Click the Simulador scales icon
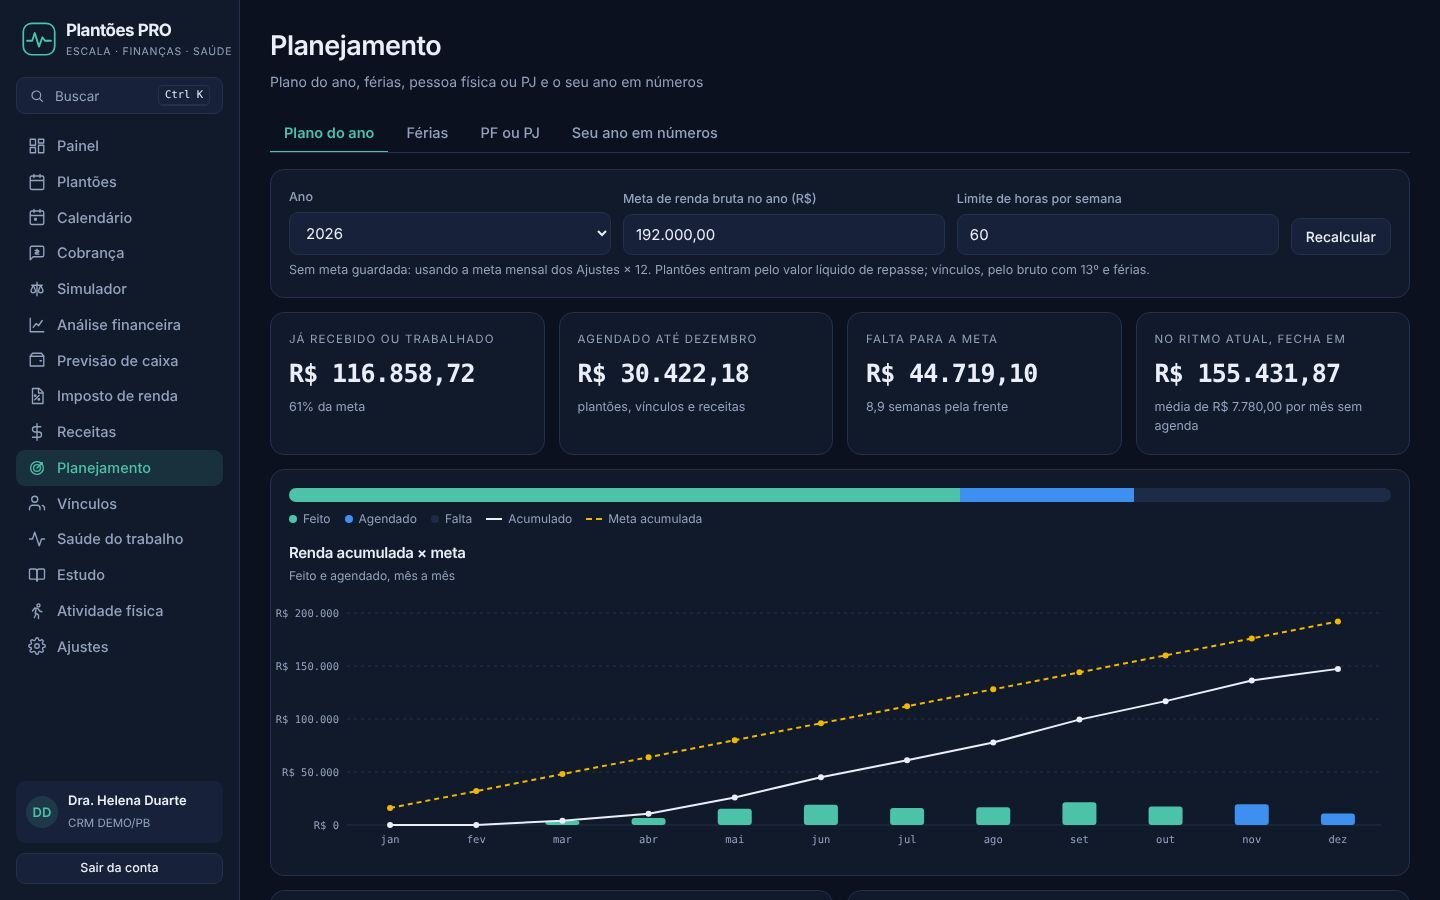Screen dimensions: 1440x900 pos(37,289)
